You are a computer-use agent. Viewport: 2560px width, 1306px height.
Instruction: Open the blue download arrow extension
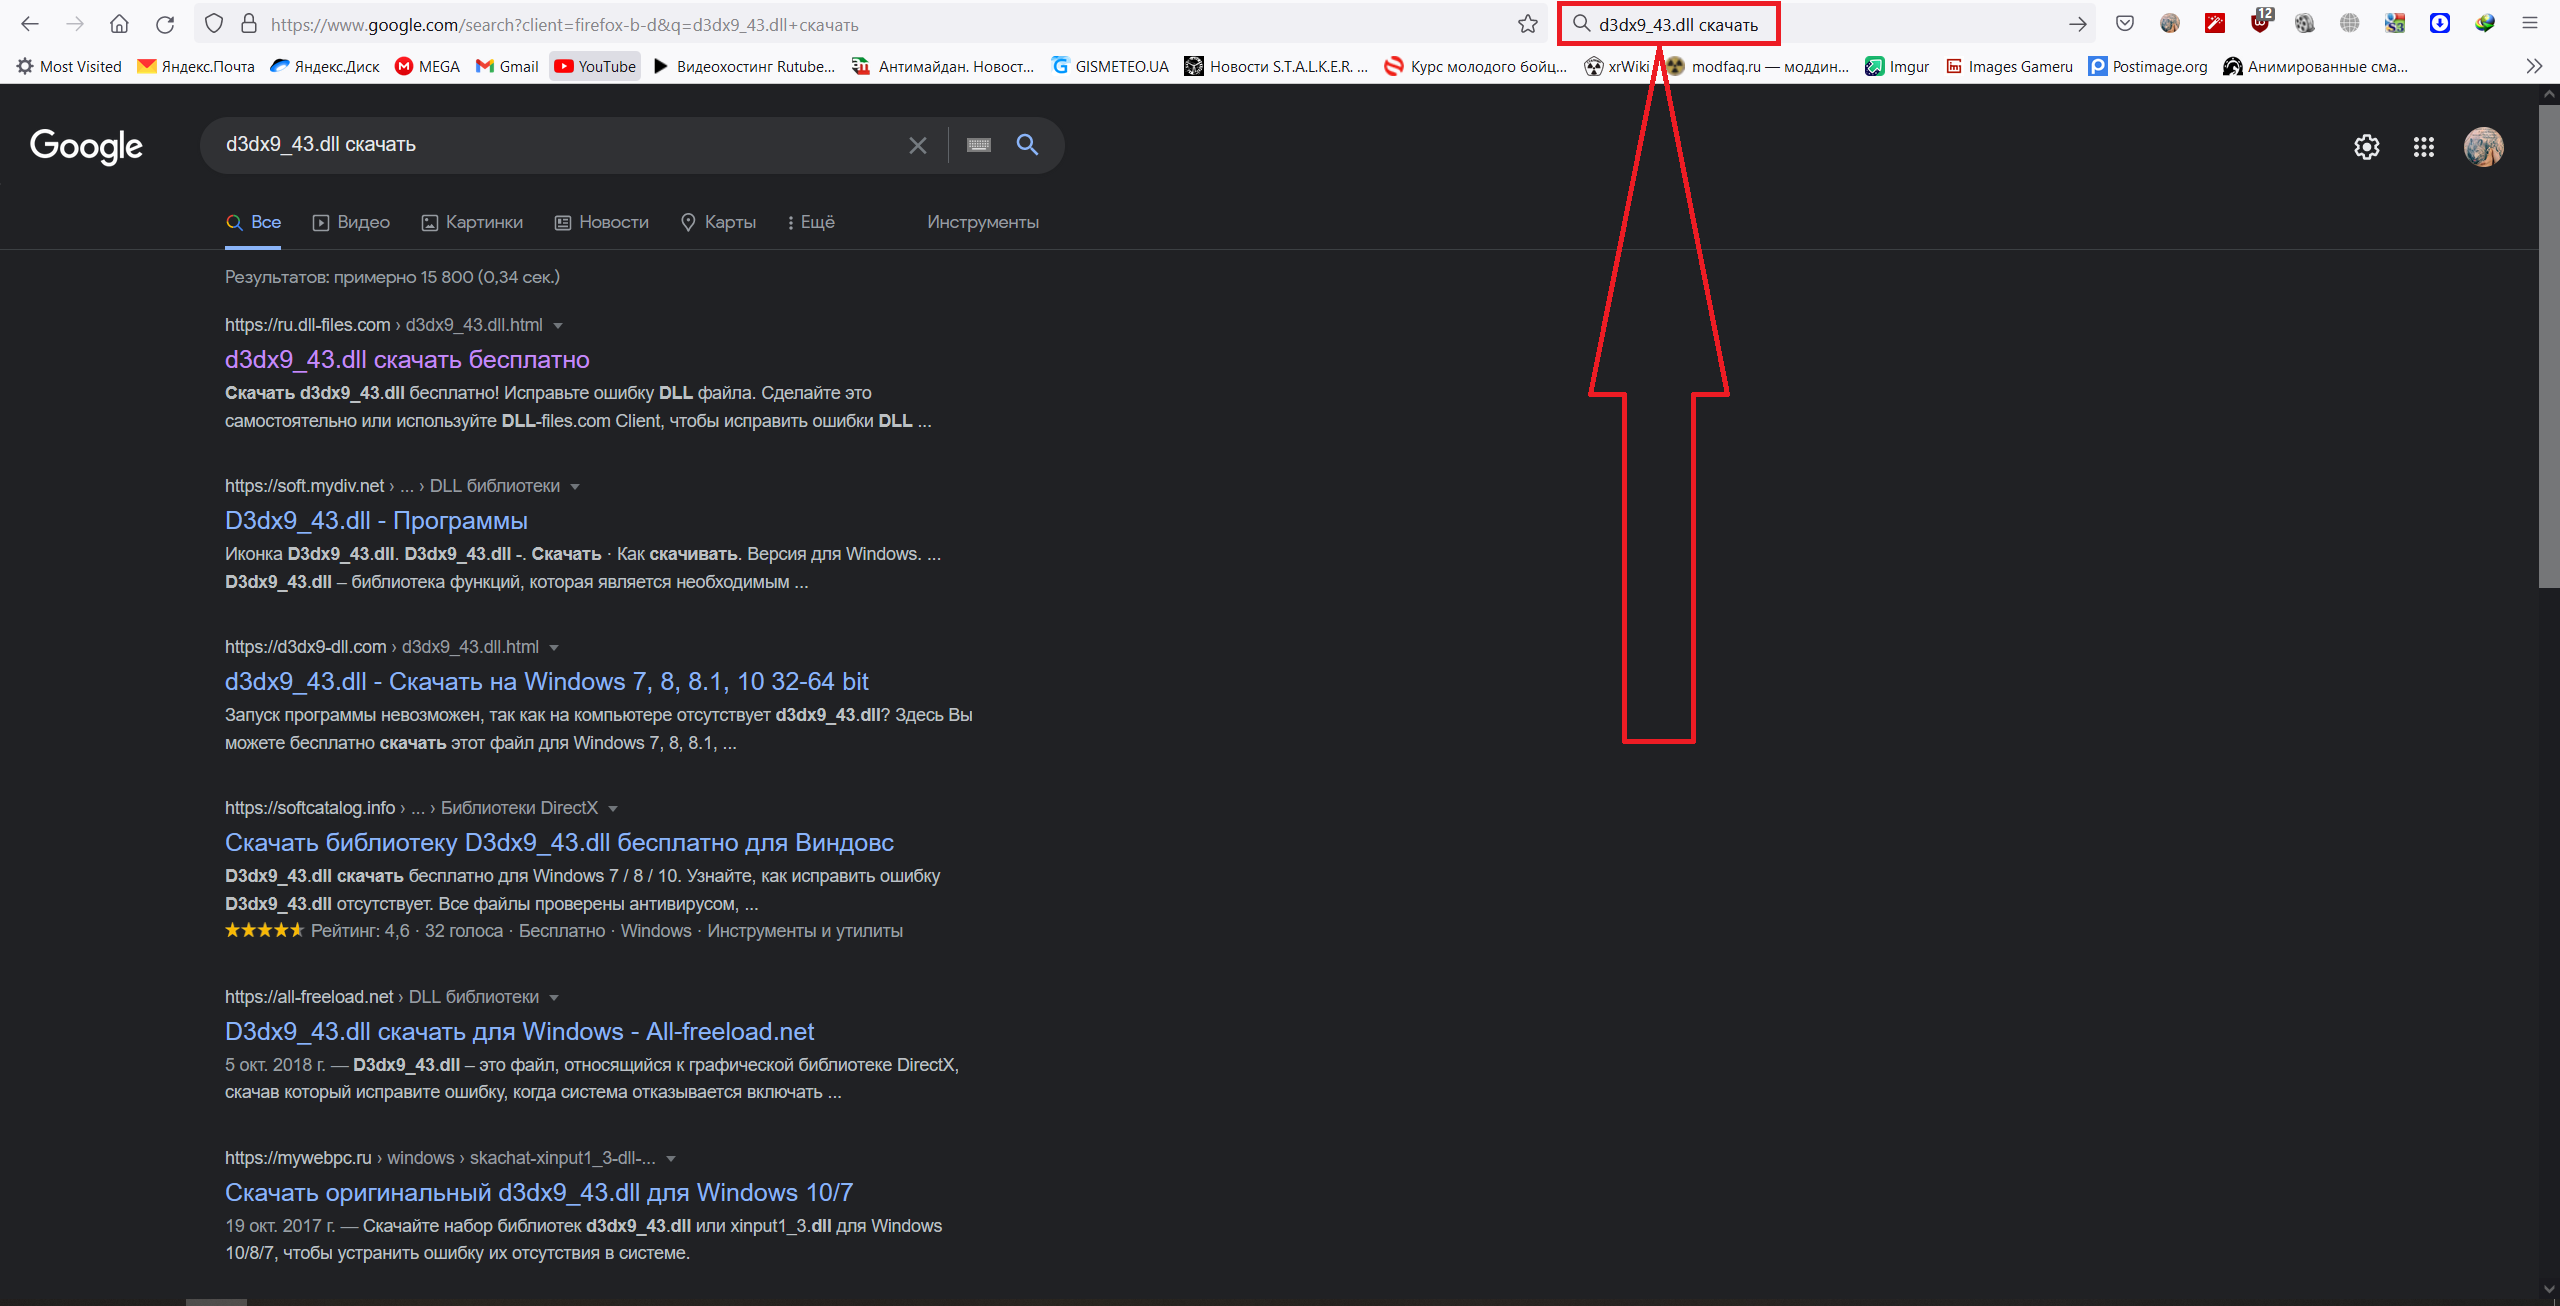[2440, 23]
